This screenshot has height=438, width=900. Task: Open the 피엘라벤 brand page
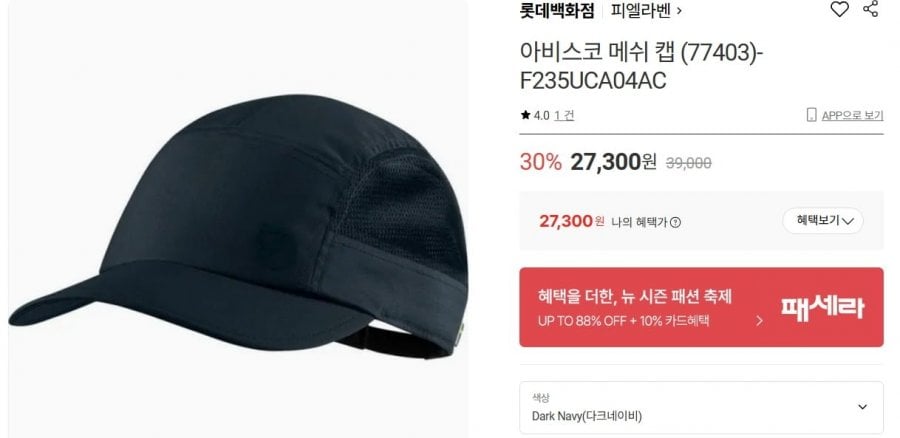(641, 10)
